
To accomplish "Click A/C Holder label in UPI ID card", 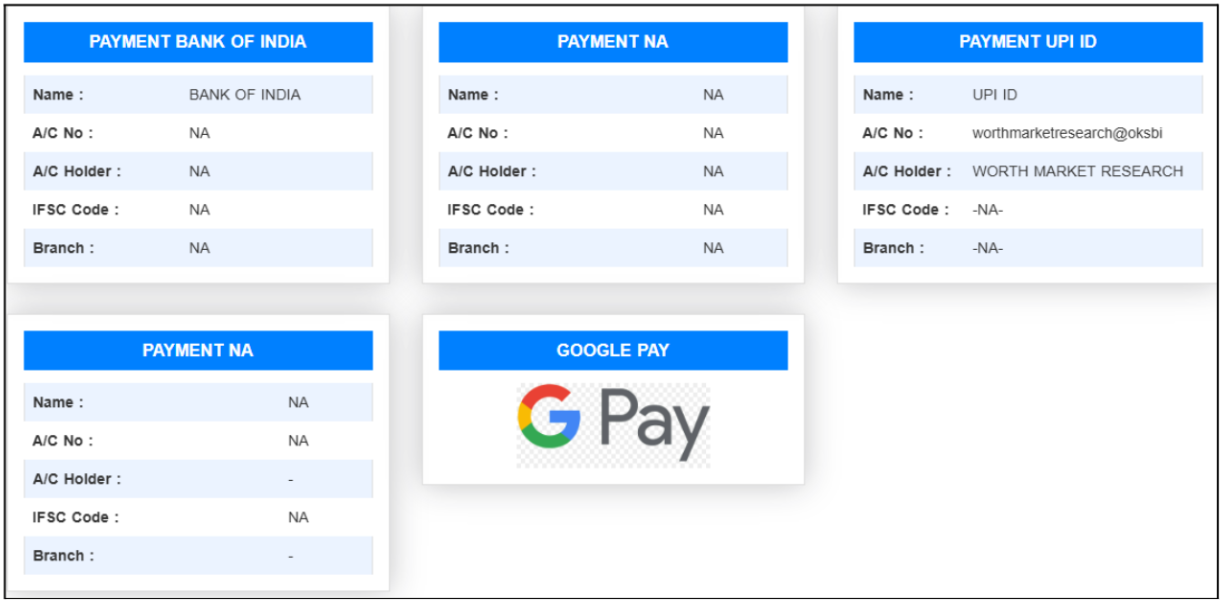I will click(x=907, y=171).
